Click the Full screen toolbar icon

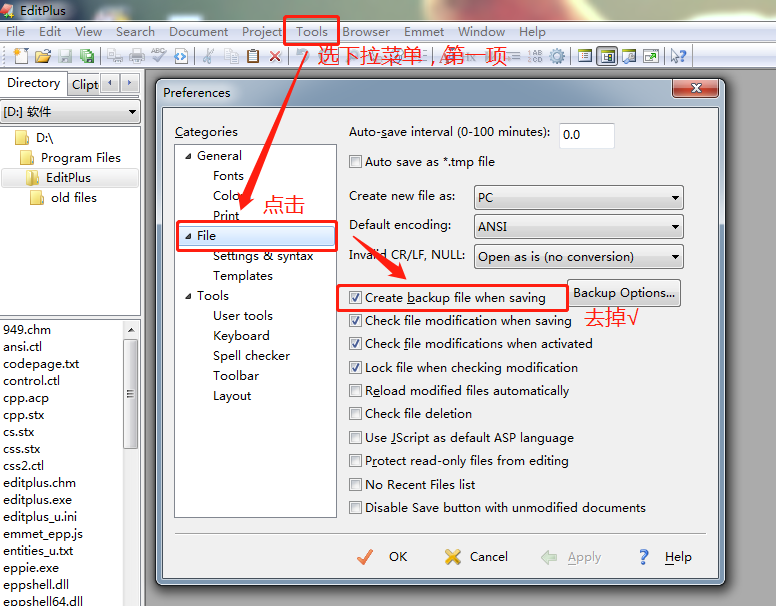tap(651, 56)
